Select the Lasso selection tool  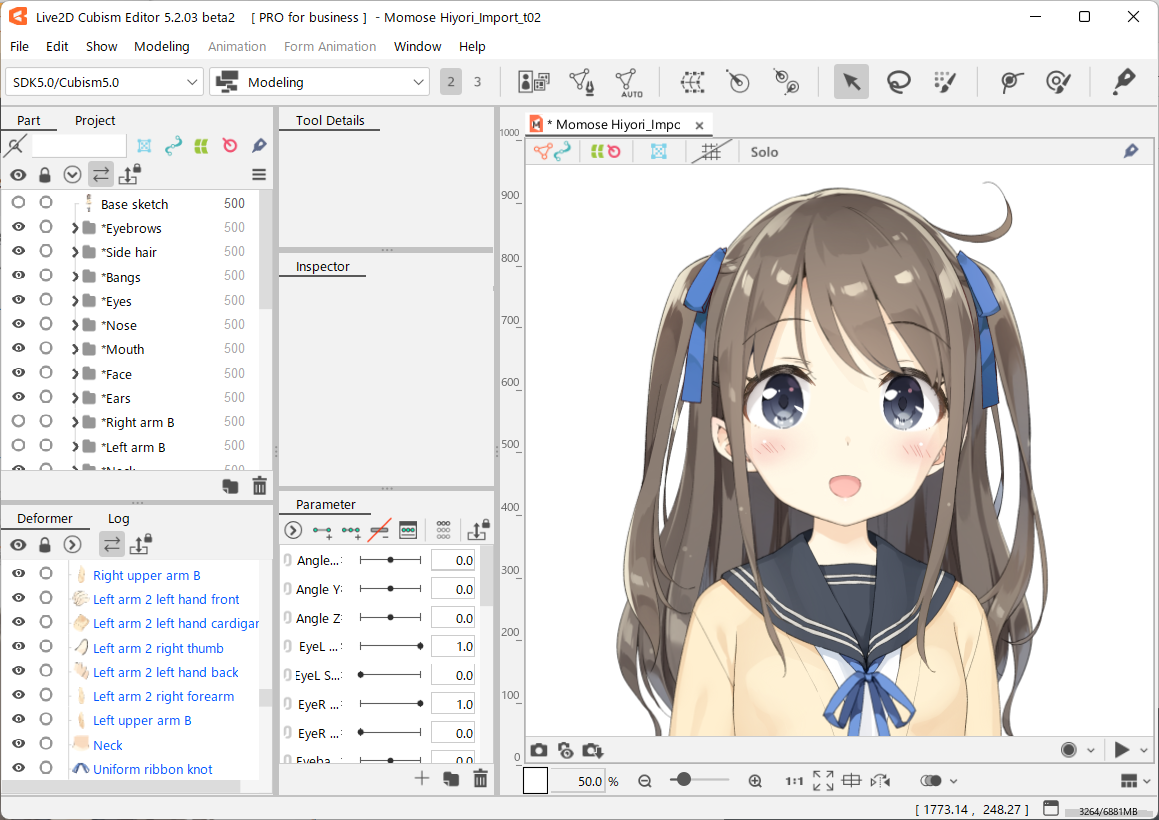click(x=898, y=82)
